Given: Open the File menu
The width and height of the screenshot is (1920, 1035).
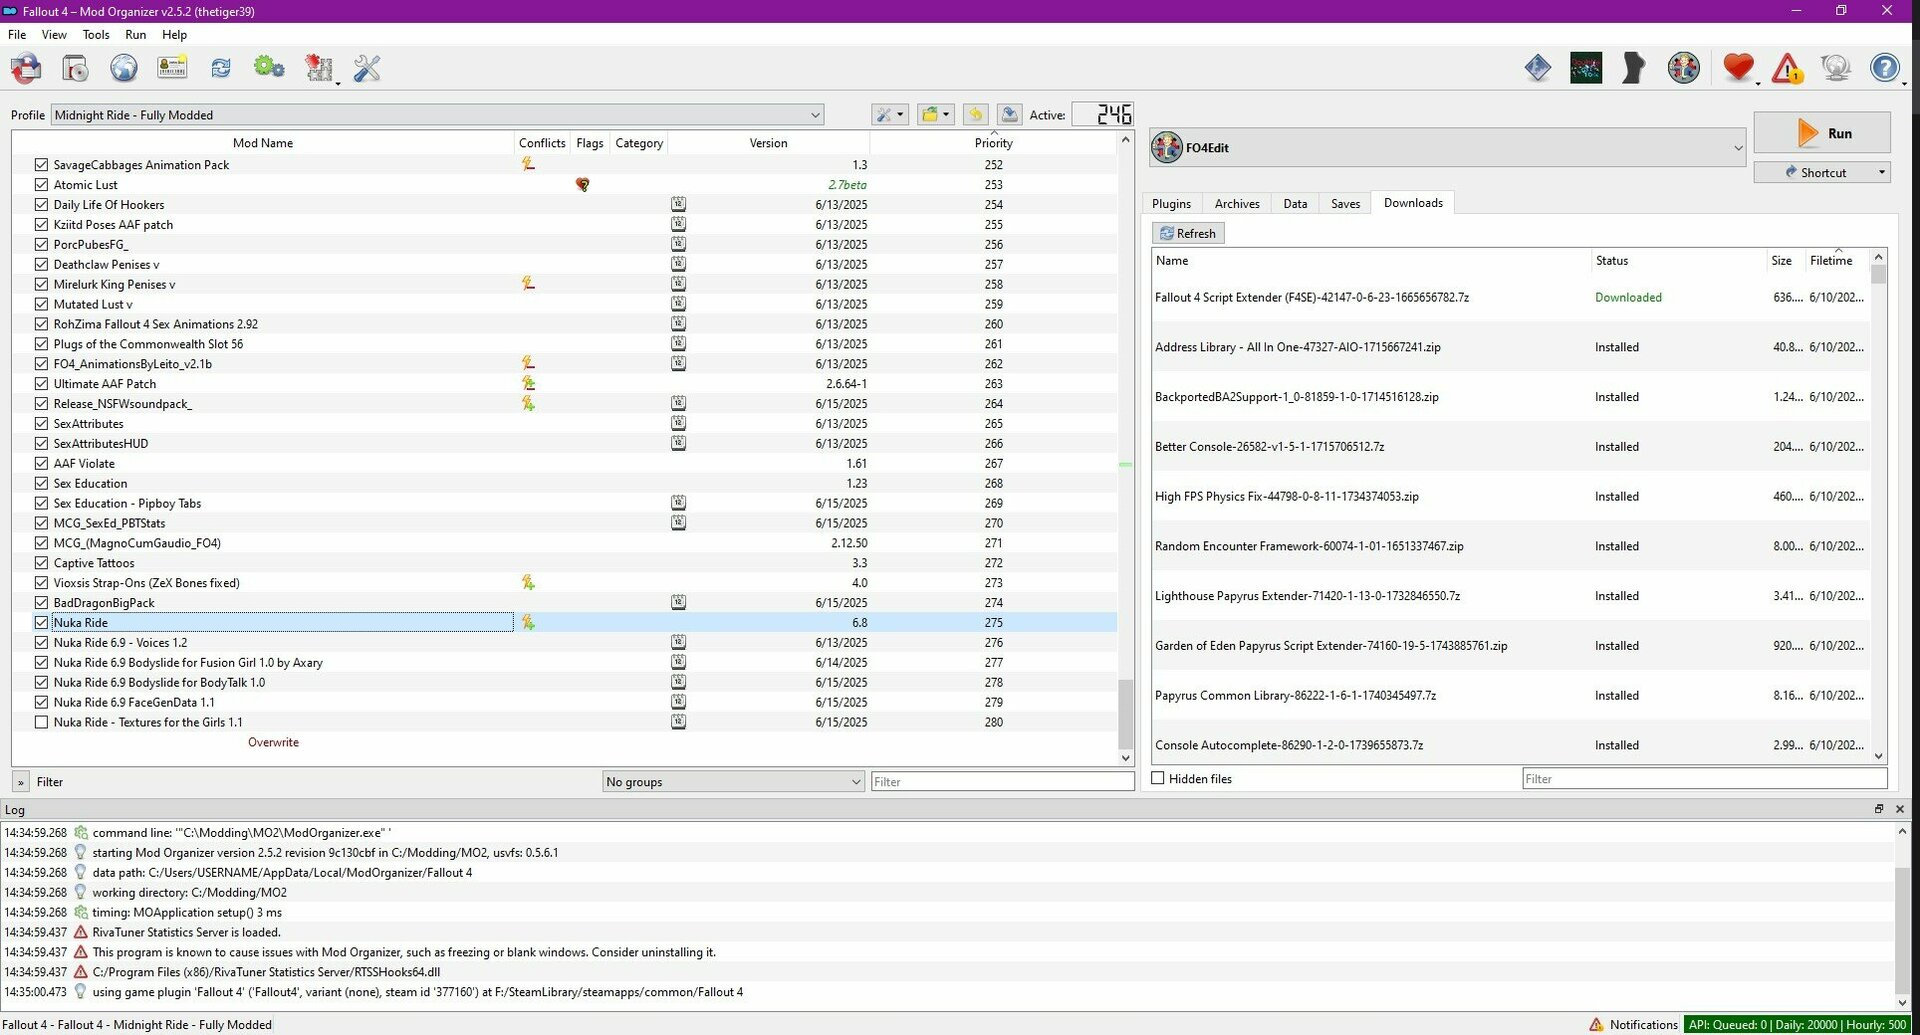Looking at the screenshot, I should [x=17, y=34].
